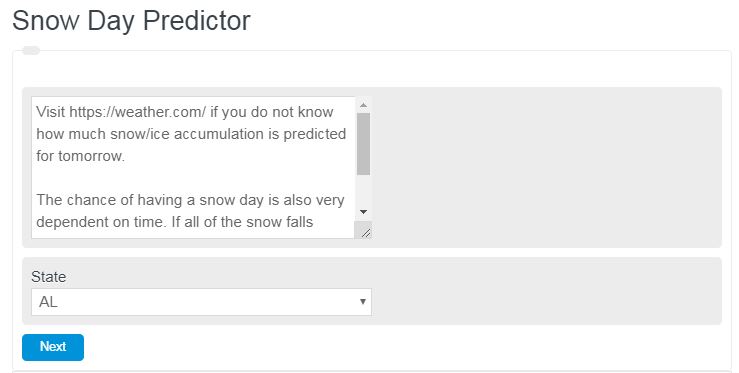
Task: Click the State field label
Action: (49, 277)
